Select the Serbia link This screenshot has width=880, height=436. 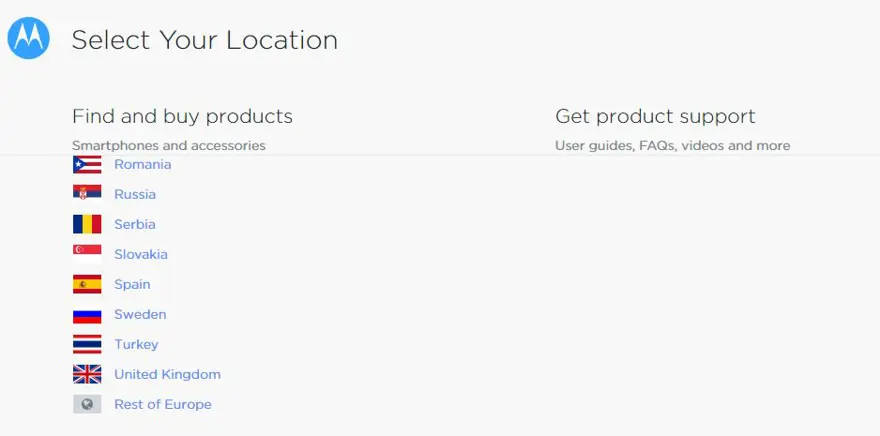tap(135, 224)
